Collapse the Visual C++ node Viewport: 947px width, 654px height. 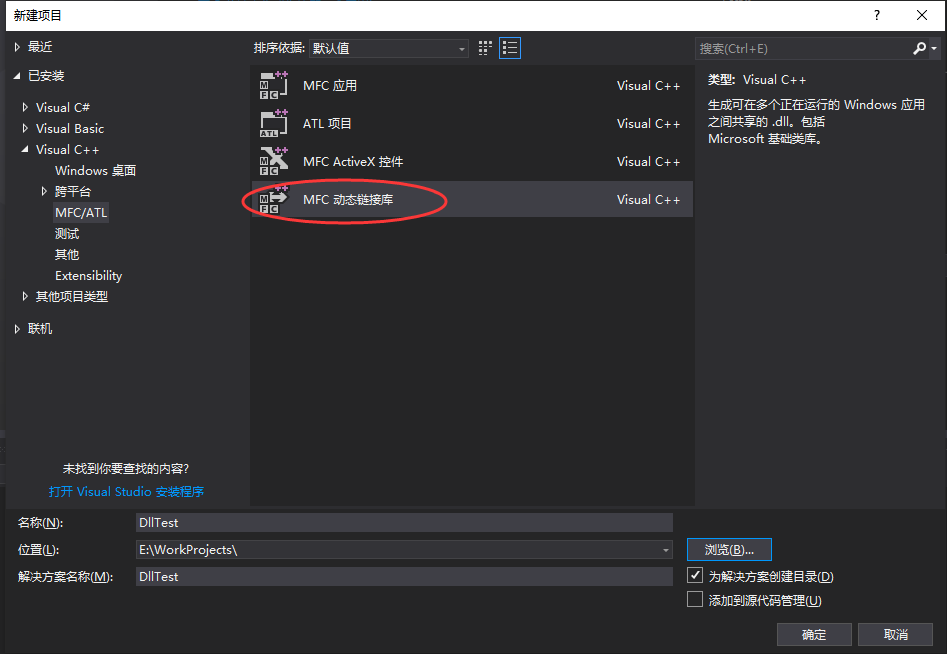coord(25,149)
